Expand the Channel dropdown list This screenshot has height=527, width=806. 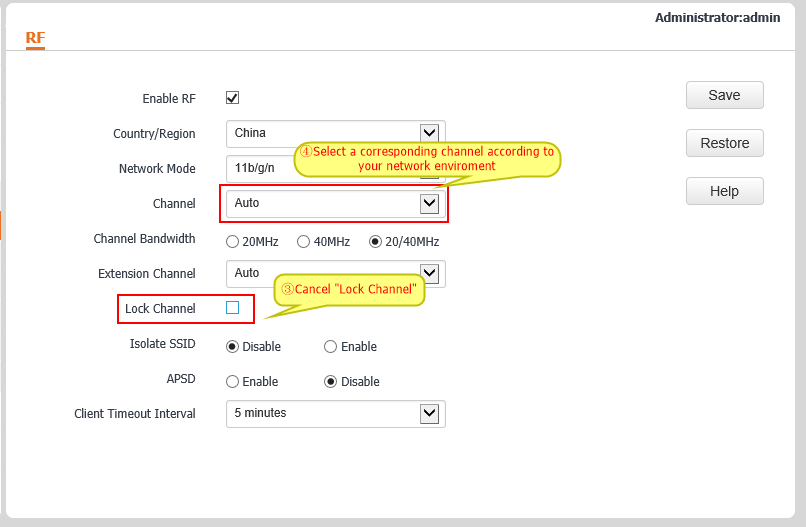pos(429,203)
